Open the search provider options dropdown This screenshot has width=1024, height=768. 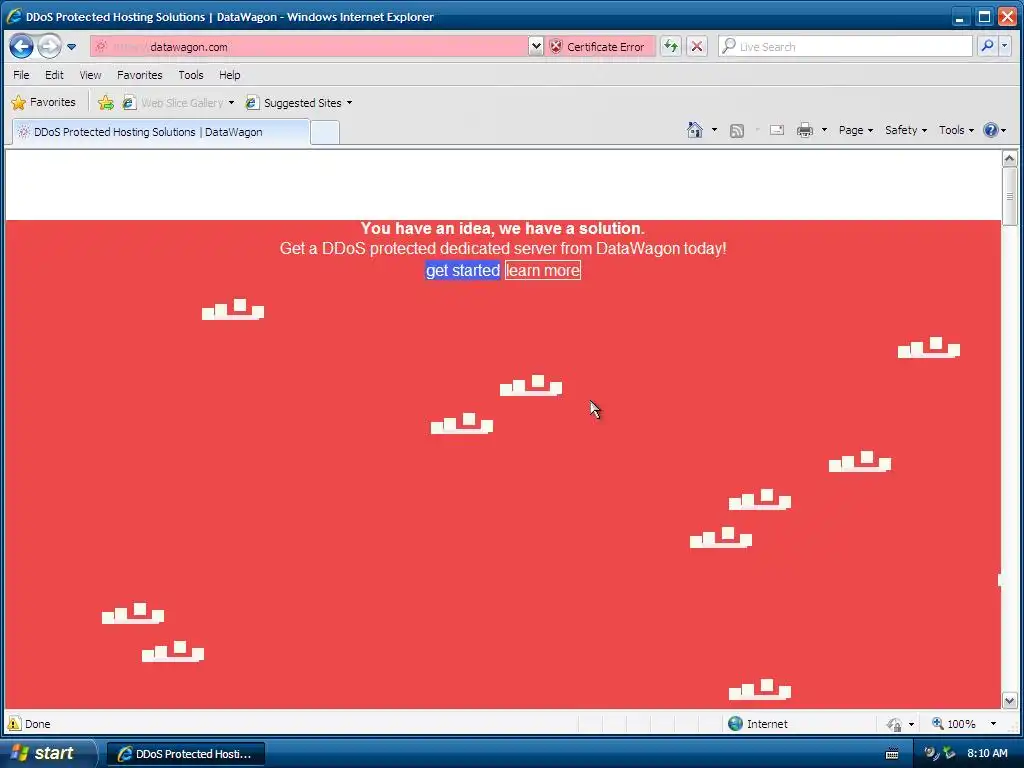pyautogui.click(x=1005, y=46)
